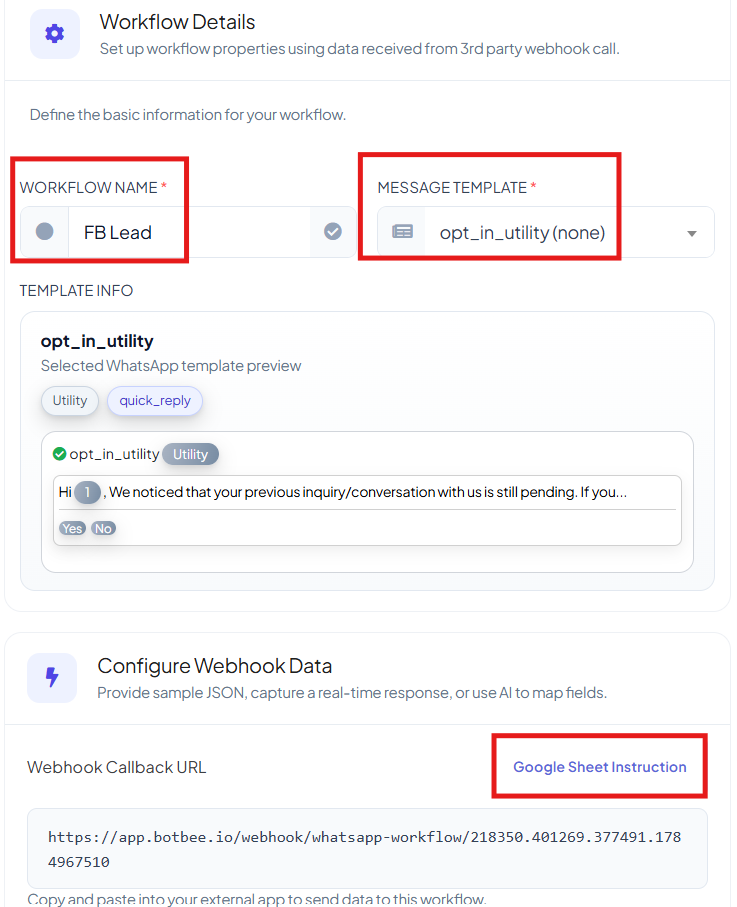Image resolution: width=737 pixels, height=907 pixels.
Task: Select the opt_in_utility (none) combo box
Action: coord(546,232)
